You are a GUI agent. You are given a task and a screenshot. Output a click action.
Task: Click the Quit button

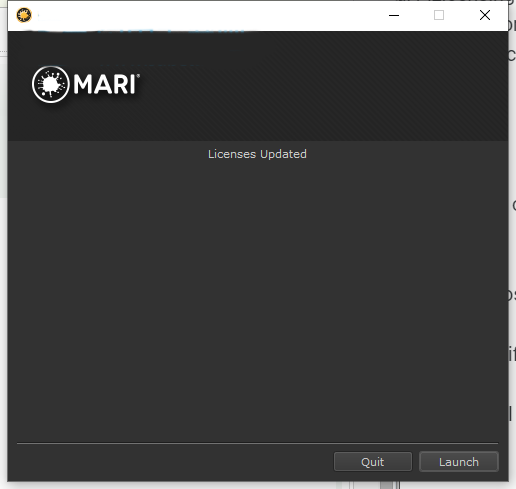(x=373, y=462)
